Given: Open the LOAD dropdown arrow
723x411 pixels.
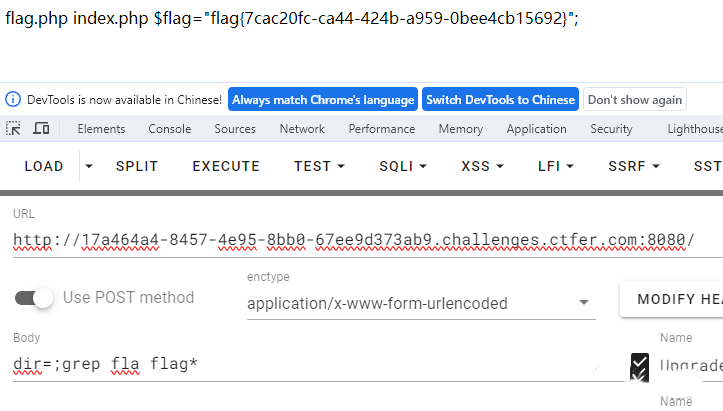Looking at the screenshot, I should pyautogui.click(x=89, y=166).
